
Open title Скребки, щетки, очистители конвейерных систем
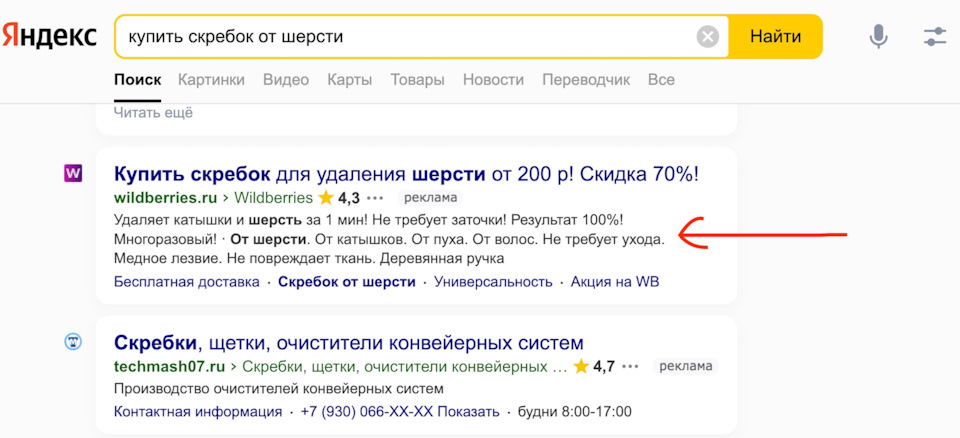click(349, 342)
